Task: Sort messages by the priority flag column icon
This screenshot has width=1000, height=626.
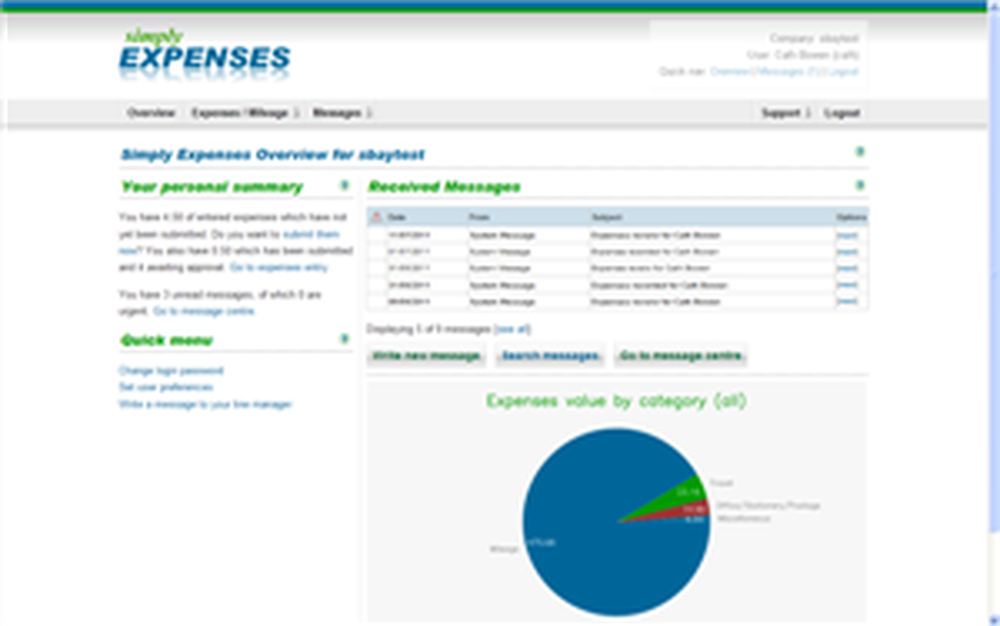Action: pos(376,217)
